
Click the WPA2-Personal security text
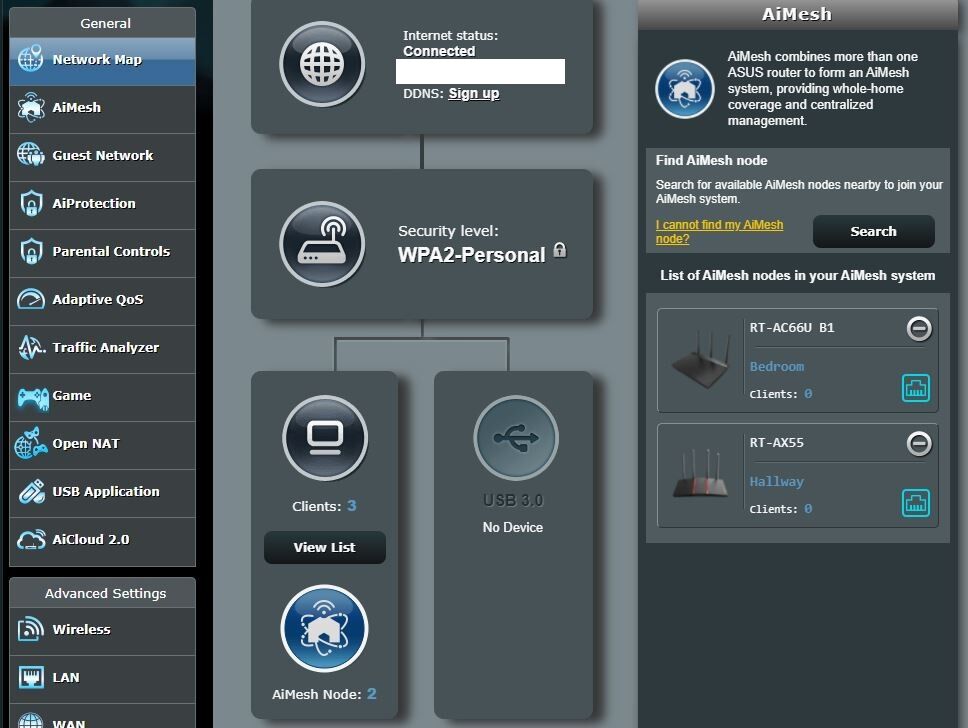[472, 254]
